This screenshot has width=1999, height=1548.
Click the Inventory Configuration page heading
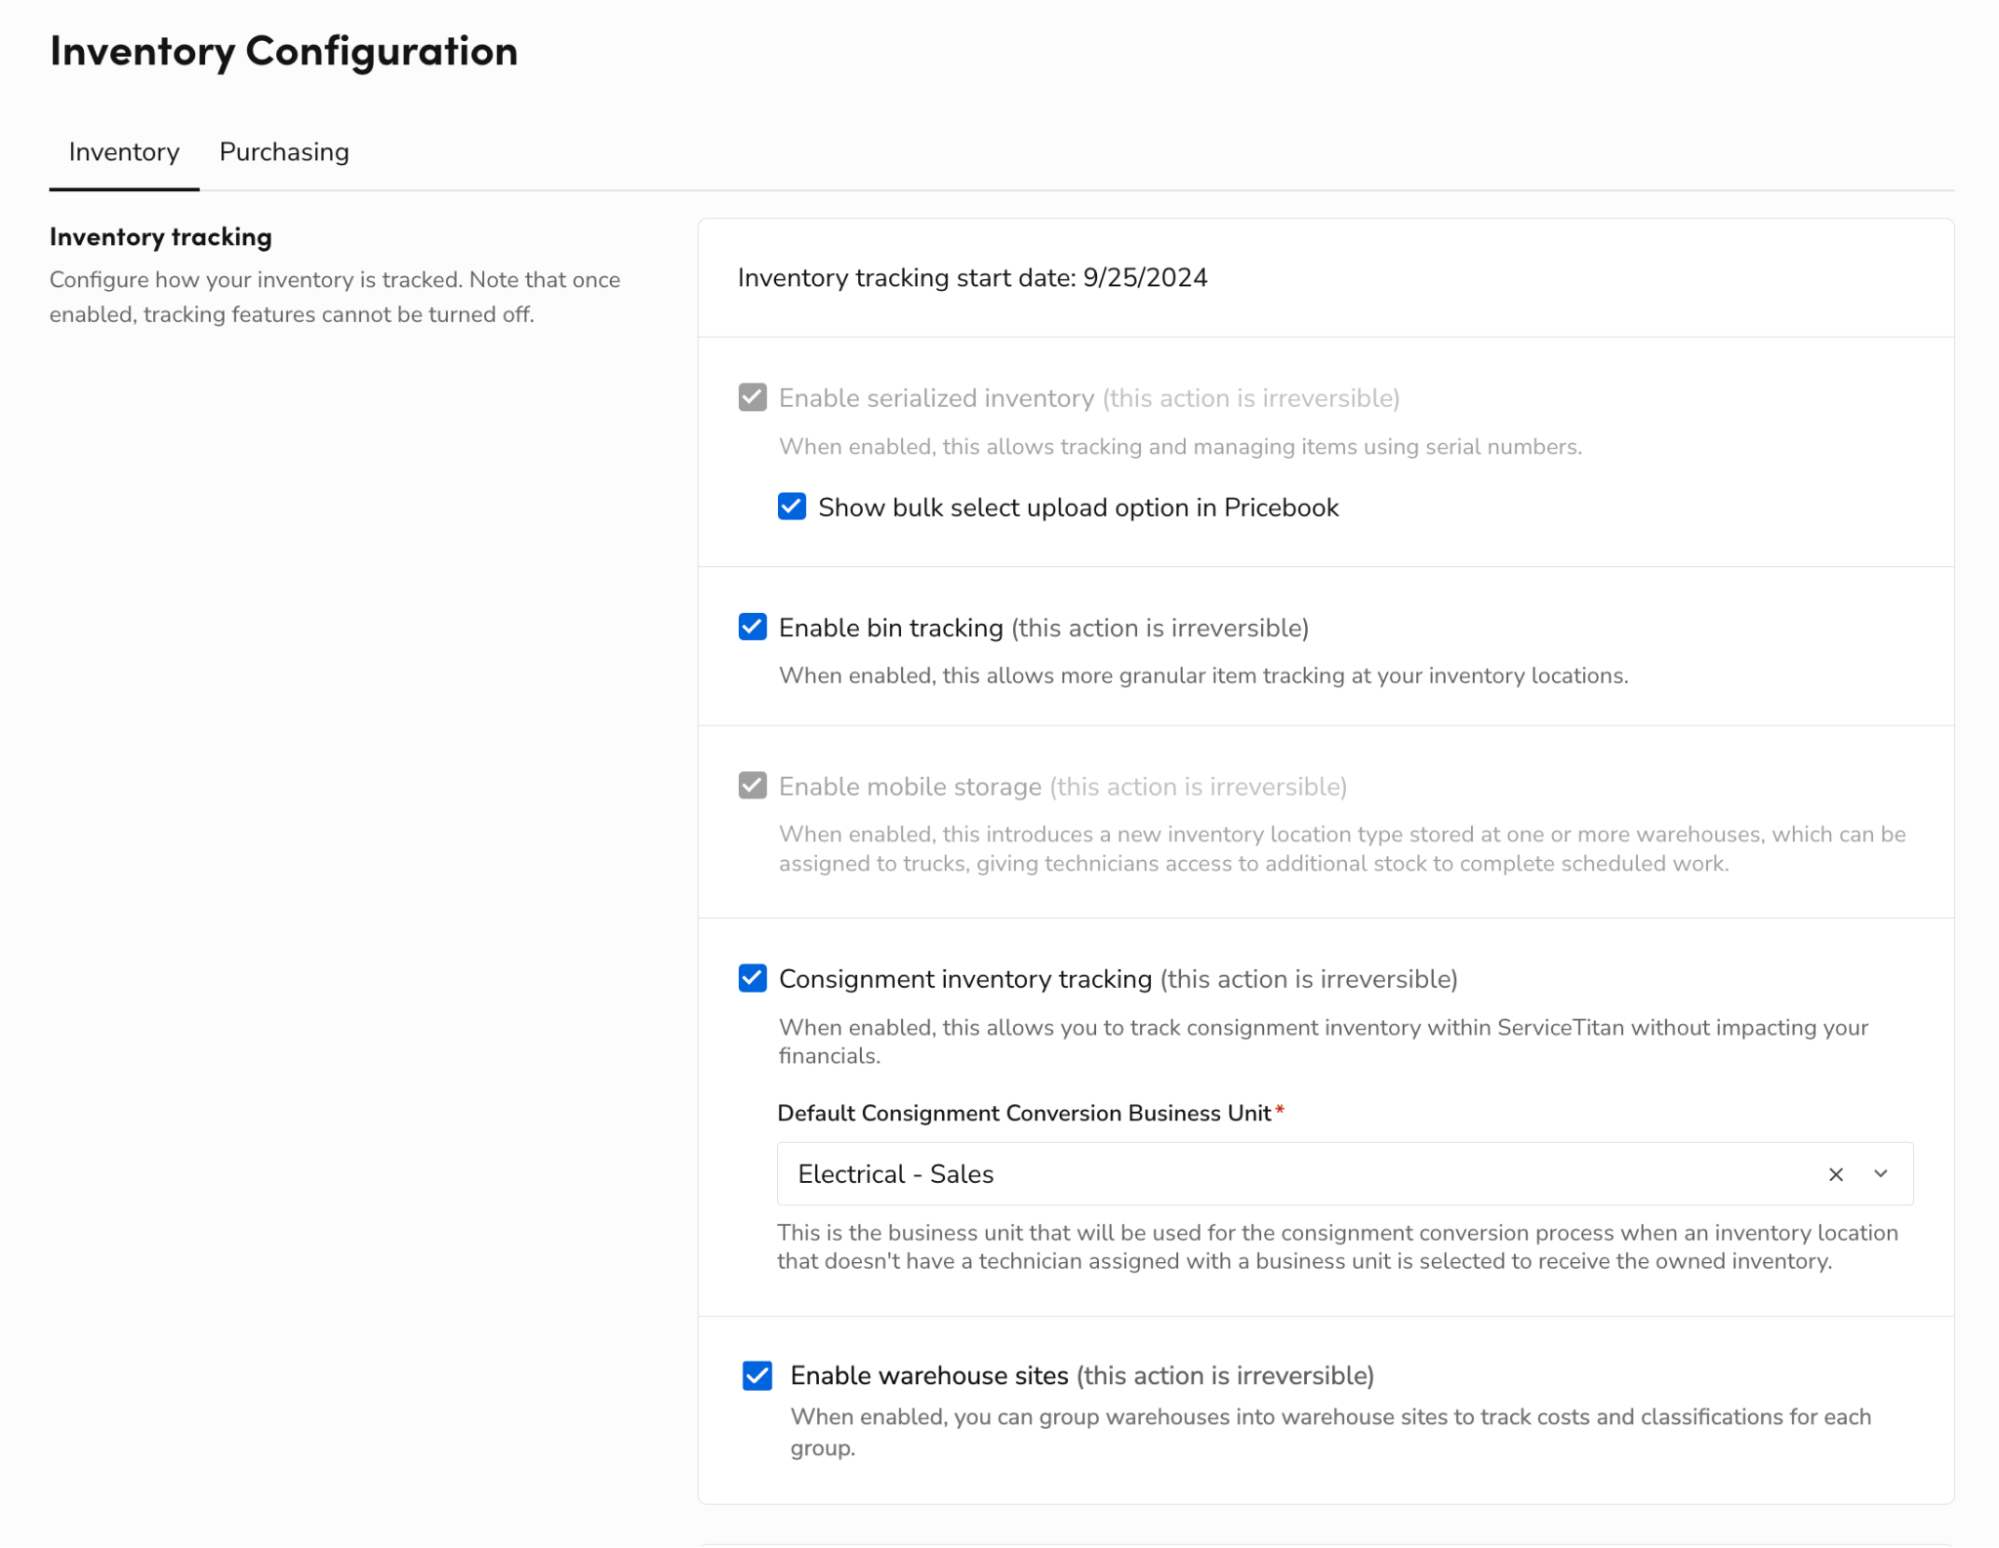[284, 51]
